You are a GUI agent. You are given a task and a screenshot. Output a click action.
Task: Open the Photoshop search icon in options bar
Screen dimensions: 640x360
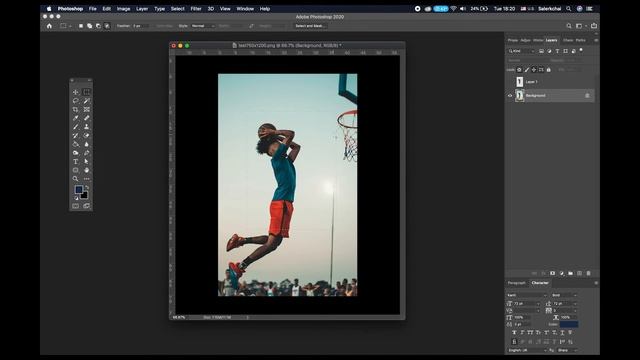569,26
